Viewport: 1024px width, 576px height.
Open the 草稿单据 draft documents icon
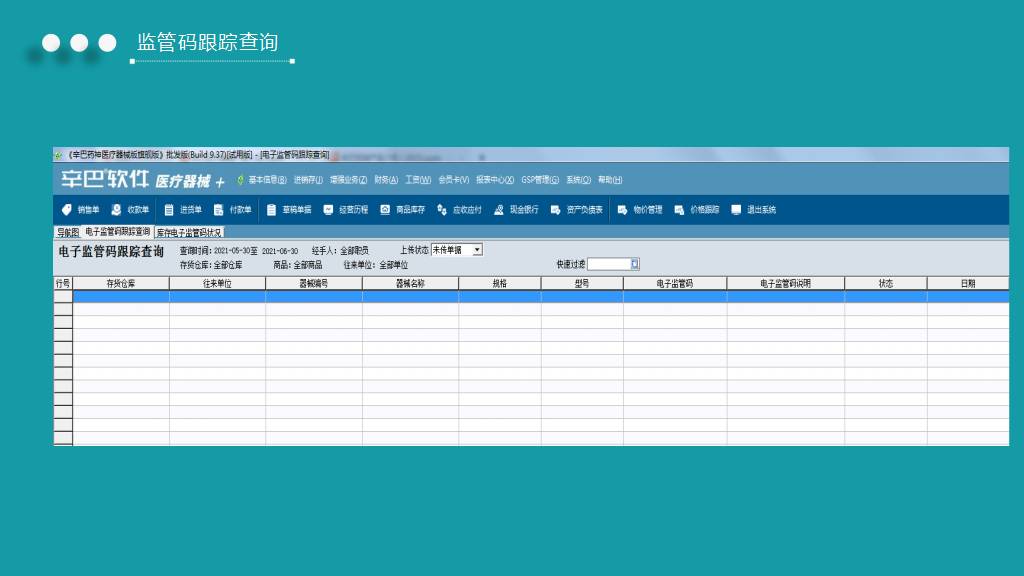pyautogui.click(x=272, y=210)
